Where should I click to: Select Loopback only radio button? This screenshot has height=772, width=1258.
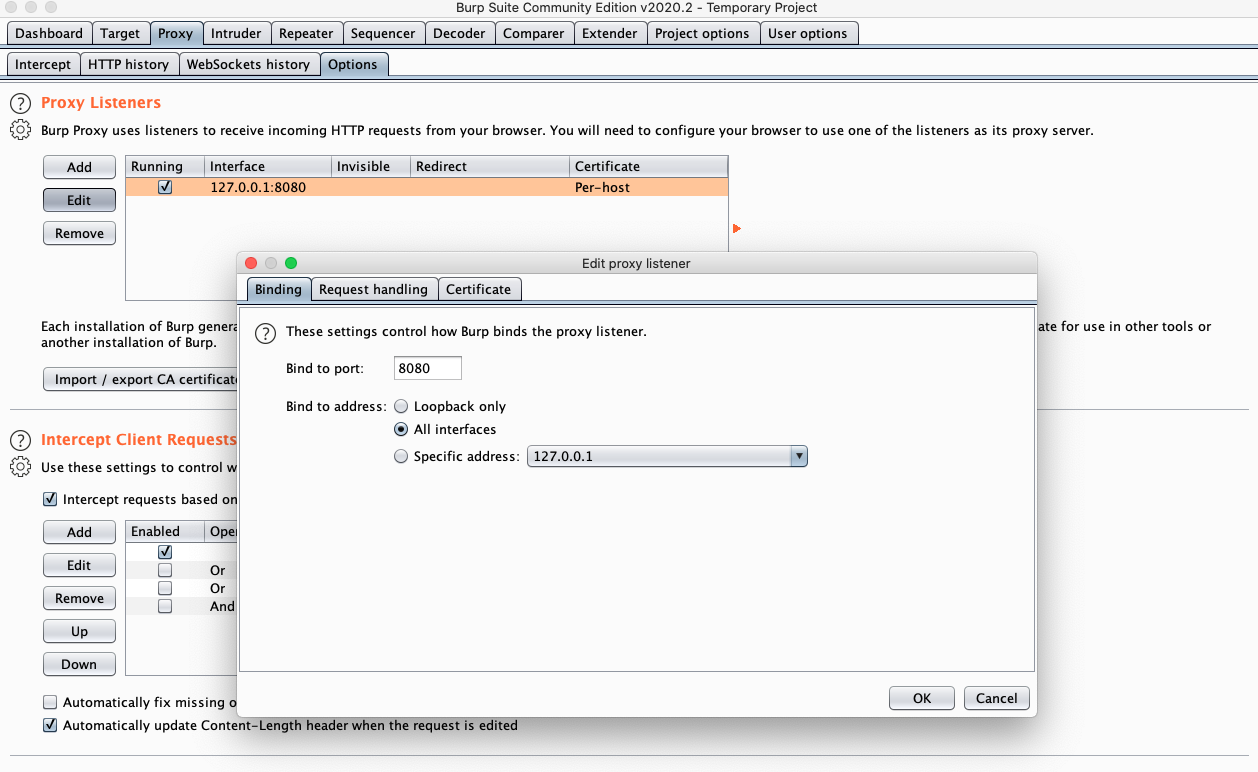click(401, 407)
